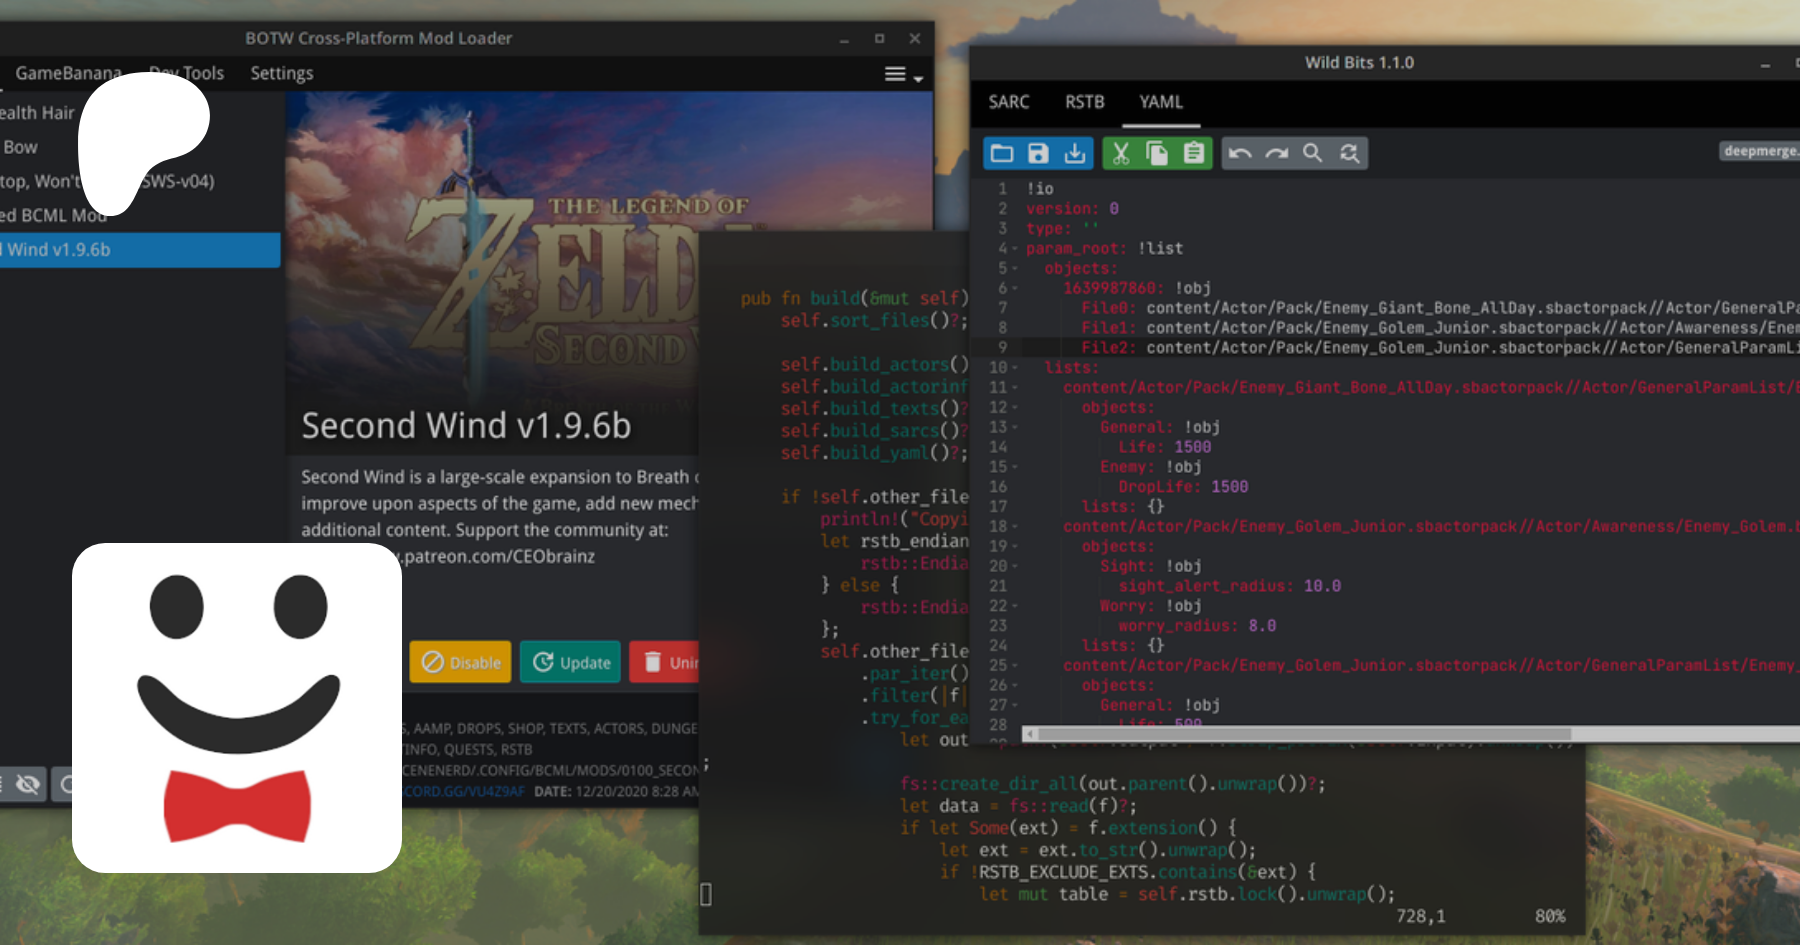Redo the edit in YAML editor
Image resolution: width=1800 pixels, height=945 pixels.
(x=1276, y=153)
